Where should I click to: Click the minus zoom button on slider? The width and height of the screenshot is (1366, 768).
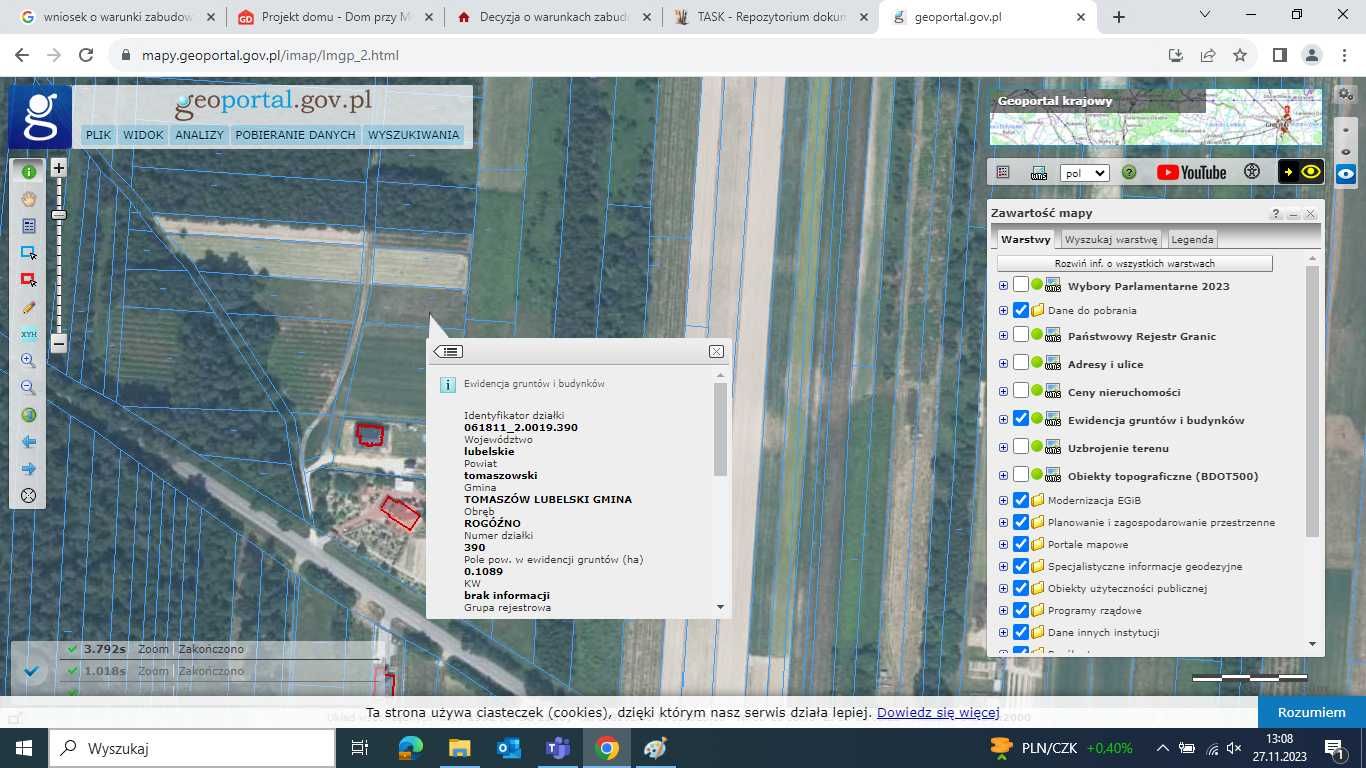[x=59, y=344]
